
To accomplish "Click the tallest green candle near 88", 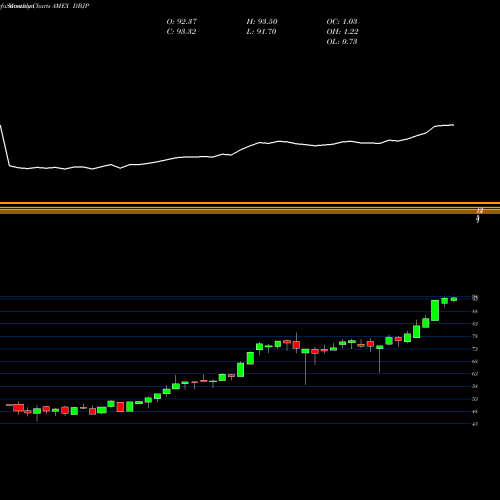I will click(x=435, y=310).
